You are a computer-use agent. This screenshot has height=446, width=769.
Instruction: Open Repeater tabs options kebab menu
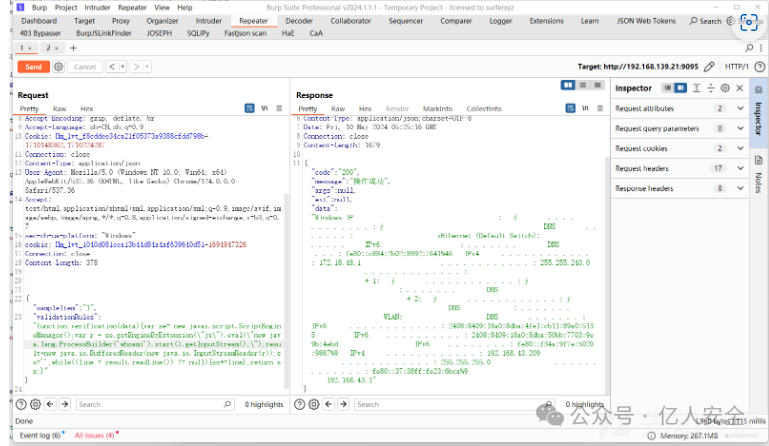coord(761,48)
